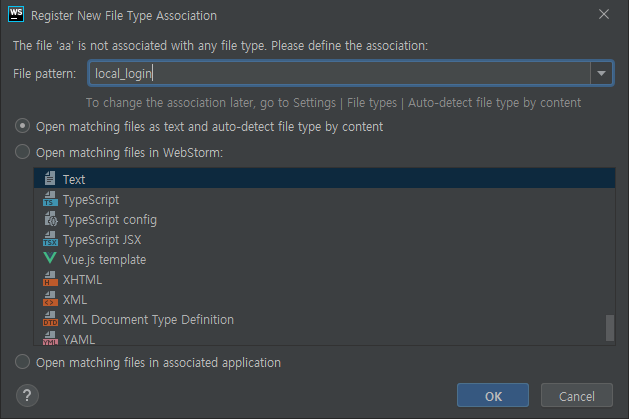Select XML in the file type list
This screenshot has width=629, height=419.
pos(324,300)
